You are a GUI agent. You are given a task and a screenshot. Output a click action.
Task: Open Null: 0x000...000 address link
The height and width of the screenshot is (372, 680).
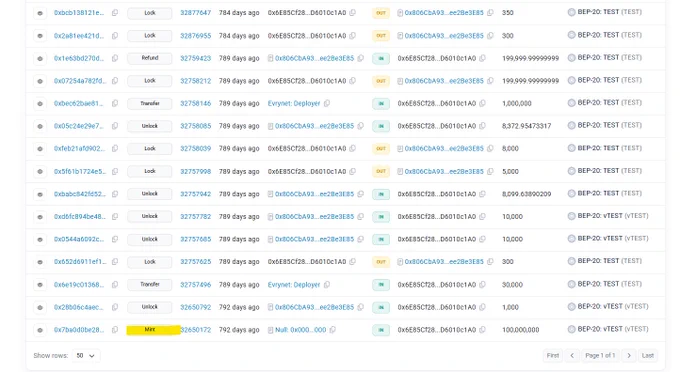tap(301, 330)
